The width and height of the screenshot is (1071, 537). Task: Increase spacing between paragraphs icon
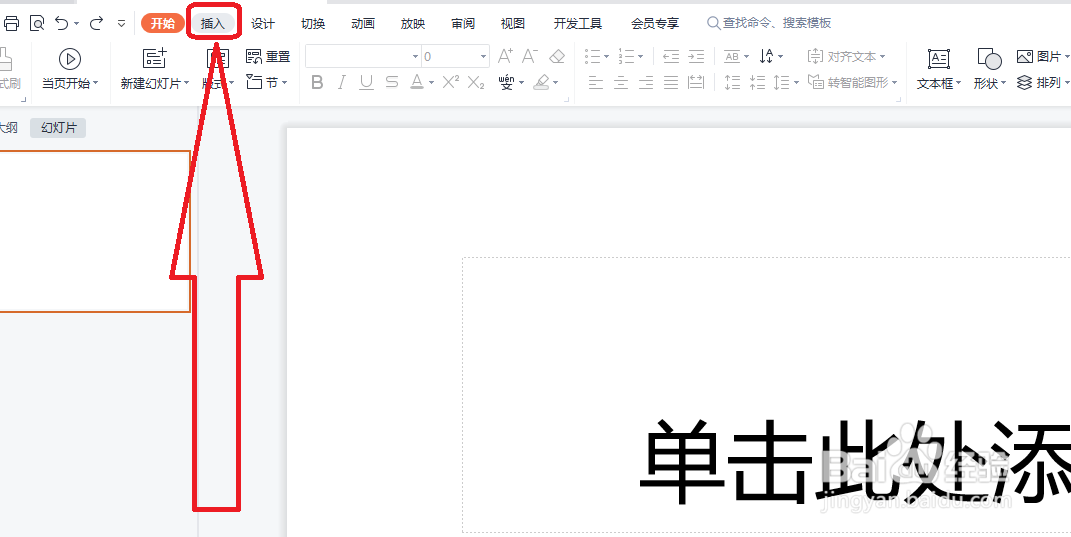coord(732,83)
